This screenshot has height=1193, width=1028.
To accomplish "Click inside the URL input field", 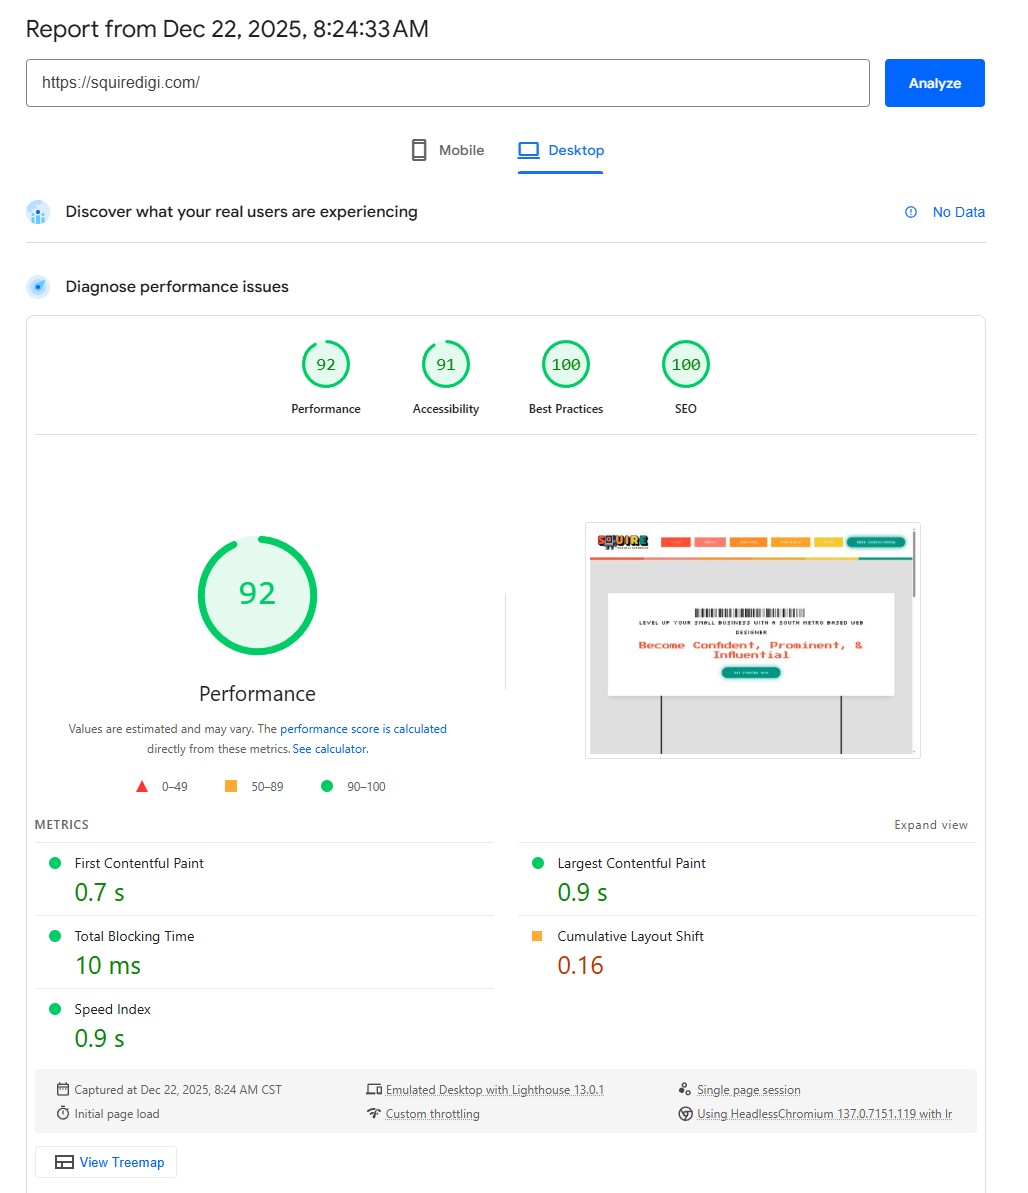I will tap(447, 83).
